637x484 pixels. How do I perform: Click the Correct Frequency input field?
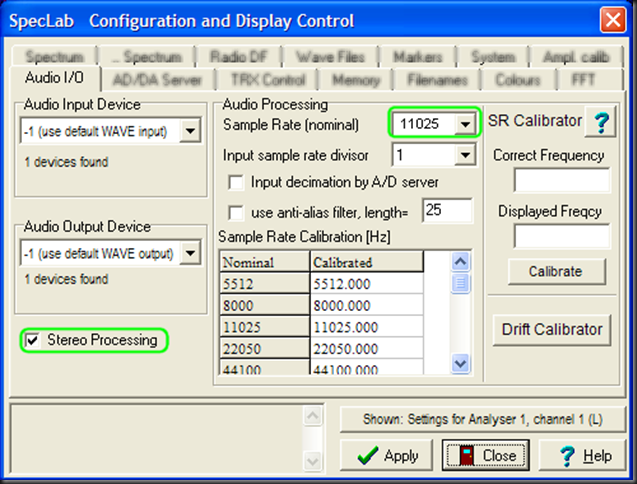(x=562, y=180)
